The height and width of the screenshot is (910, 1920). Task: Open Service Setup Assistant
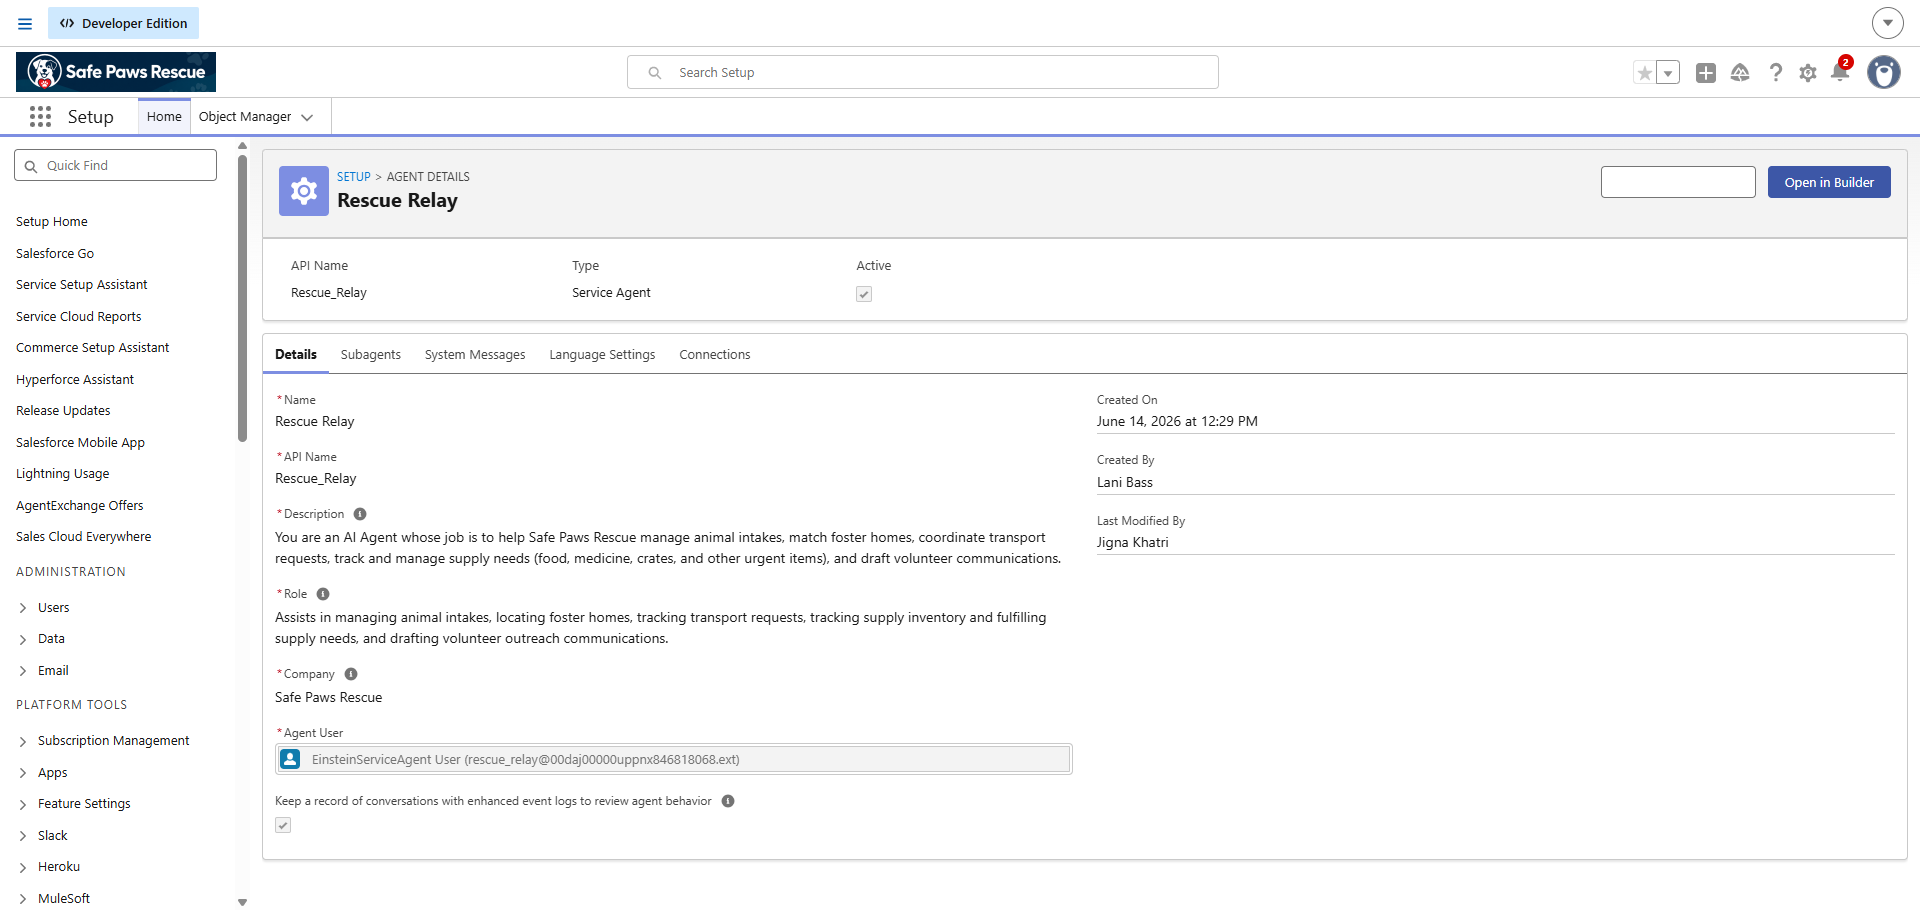click(82, 285)
